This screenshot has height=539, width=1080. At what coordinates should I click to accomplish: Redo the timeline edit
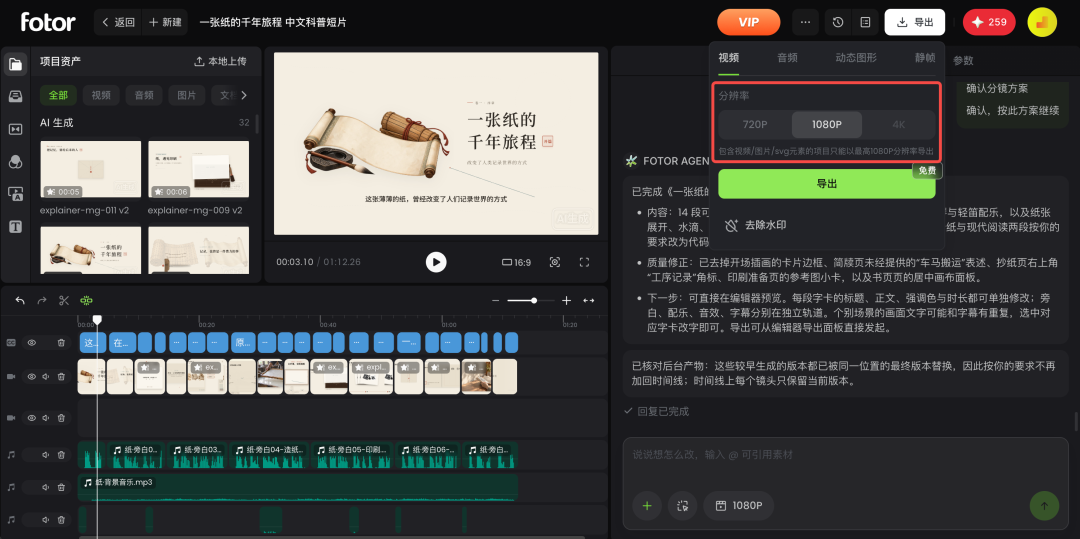[42, 300]
